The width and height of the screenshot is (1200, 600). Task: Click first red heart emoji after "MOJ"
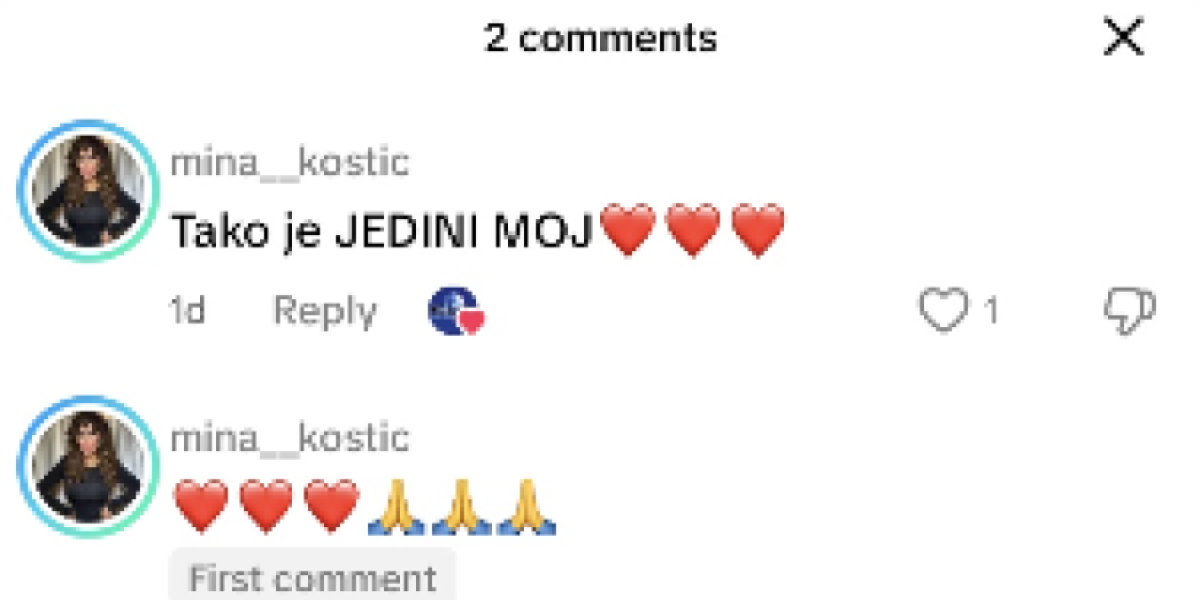click(x=627, y=231)
